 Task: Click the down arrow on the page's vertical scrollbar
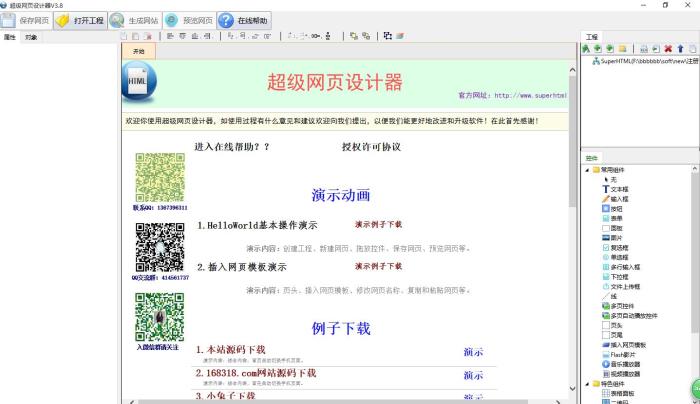573,388
